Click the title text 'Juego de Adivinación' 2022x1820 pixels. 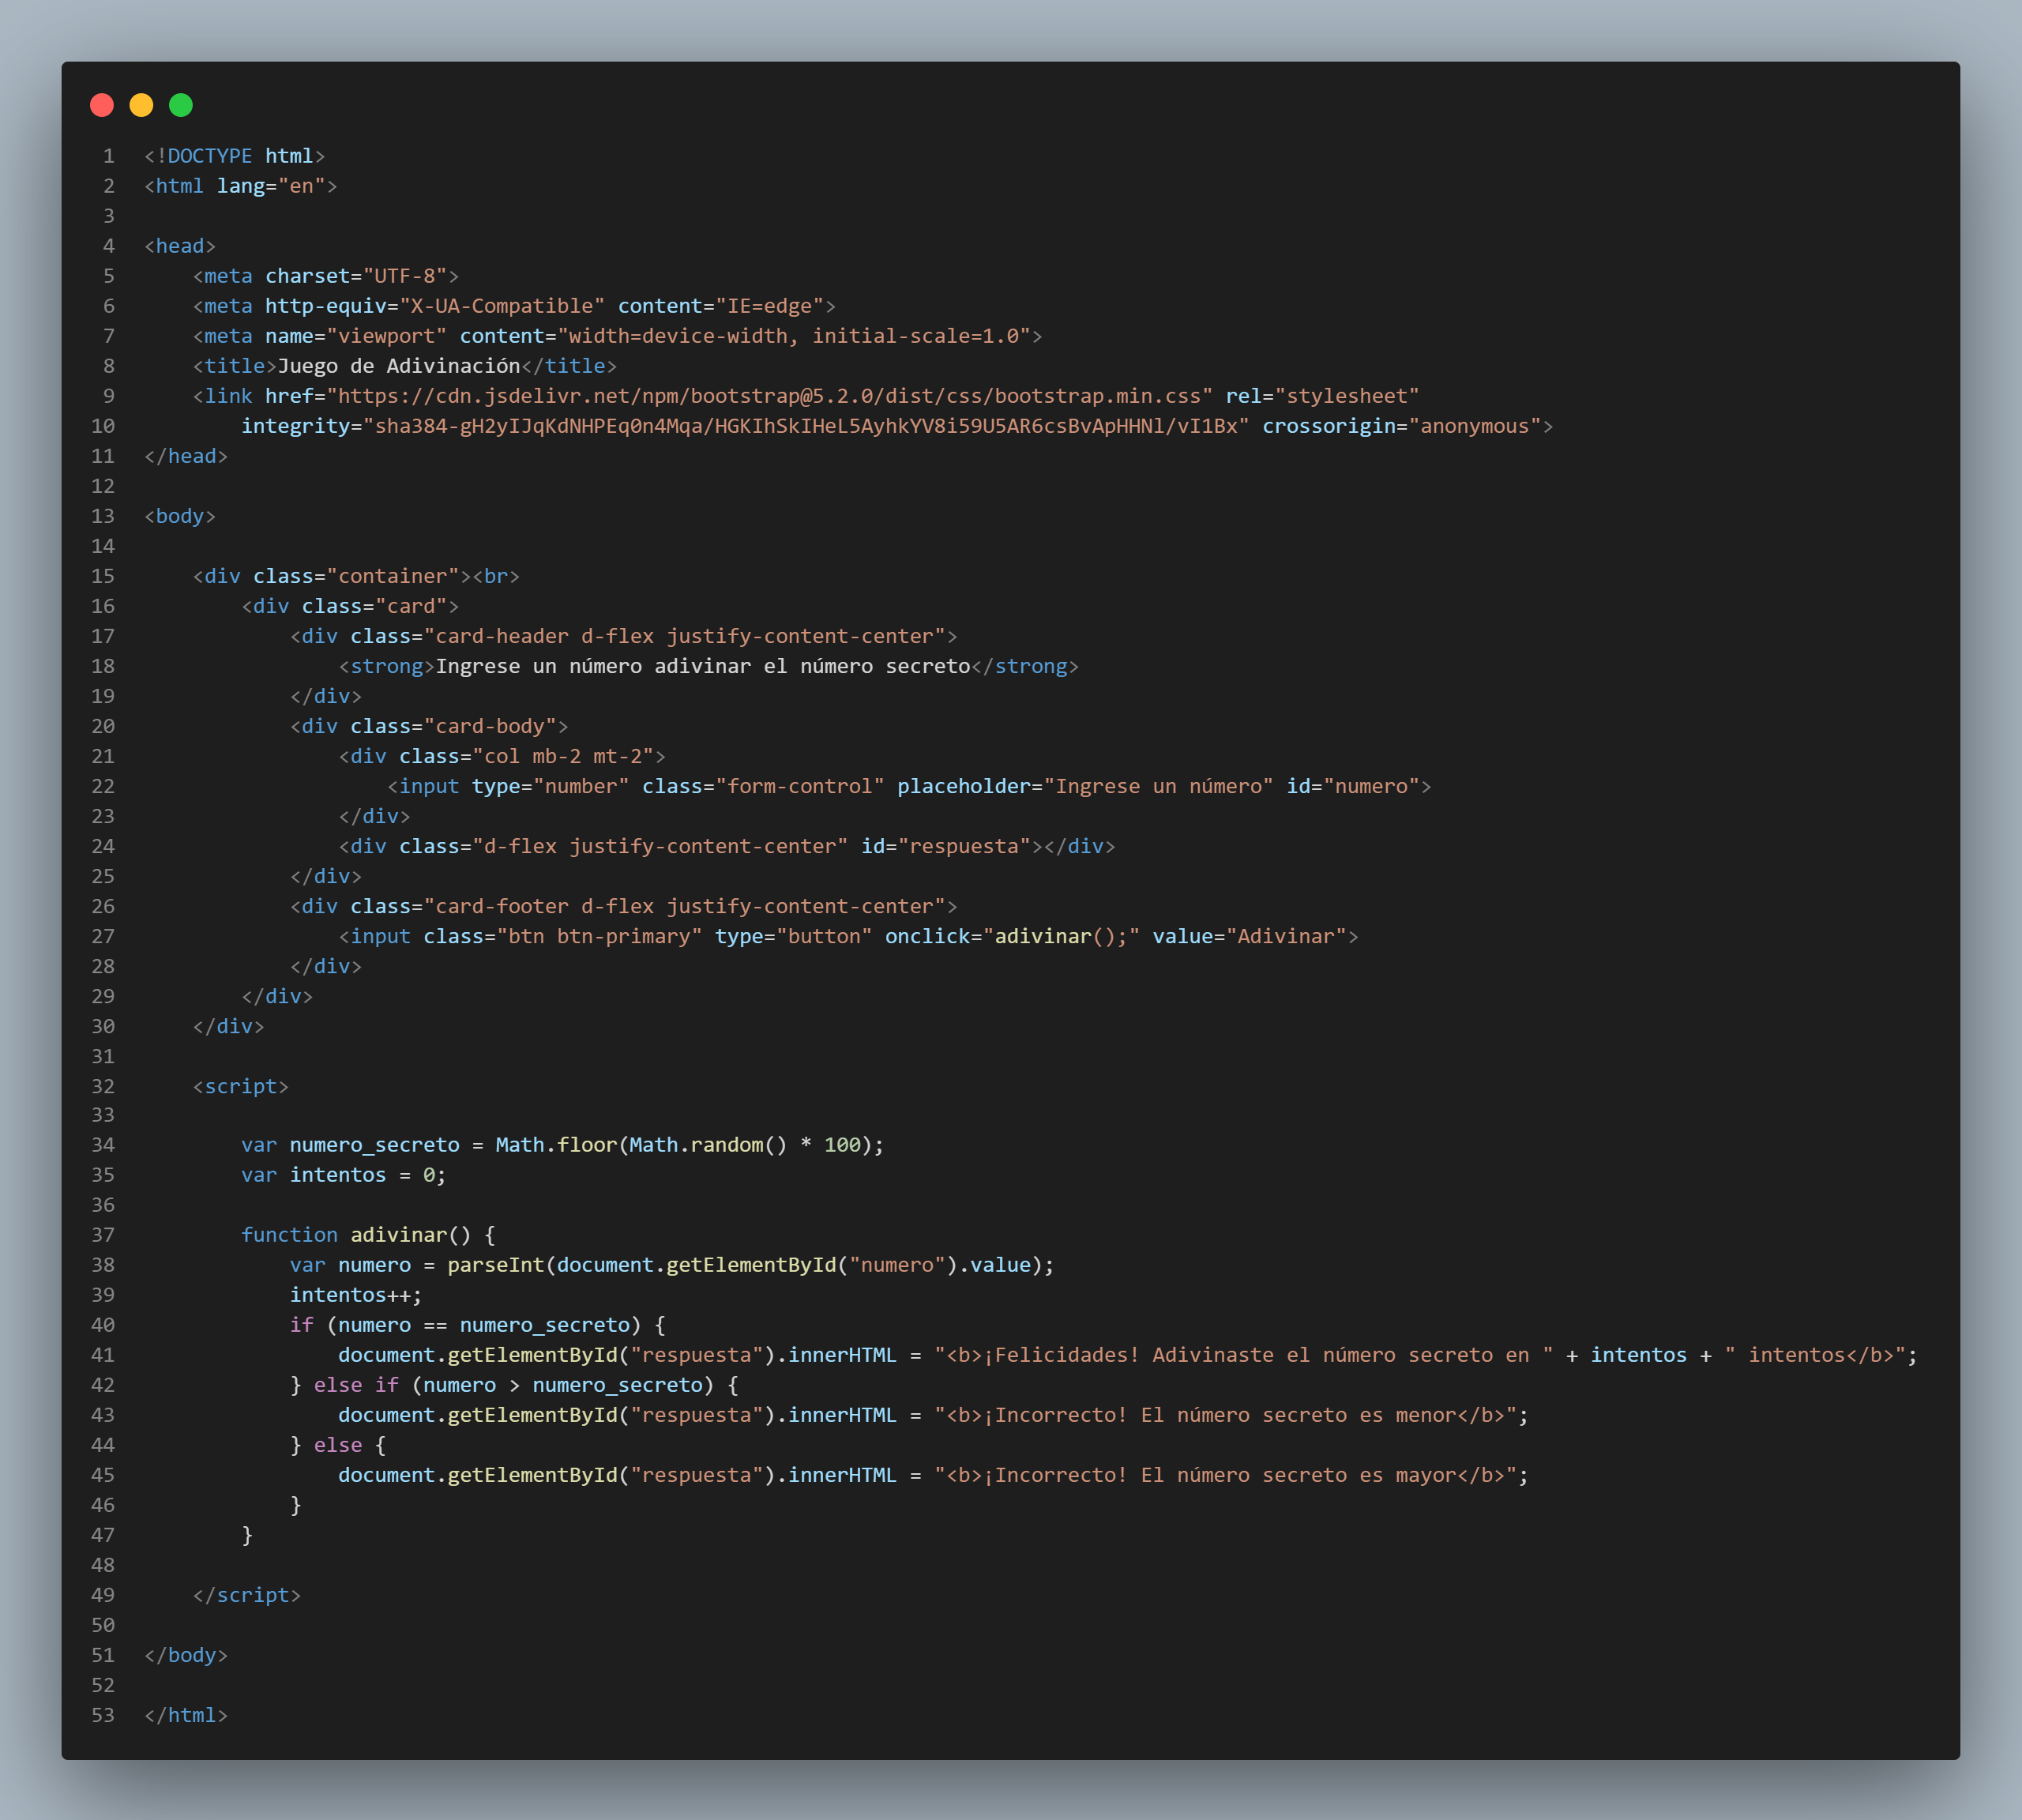tap(399, 366)
